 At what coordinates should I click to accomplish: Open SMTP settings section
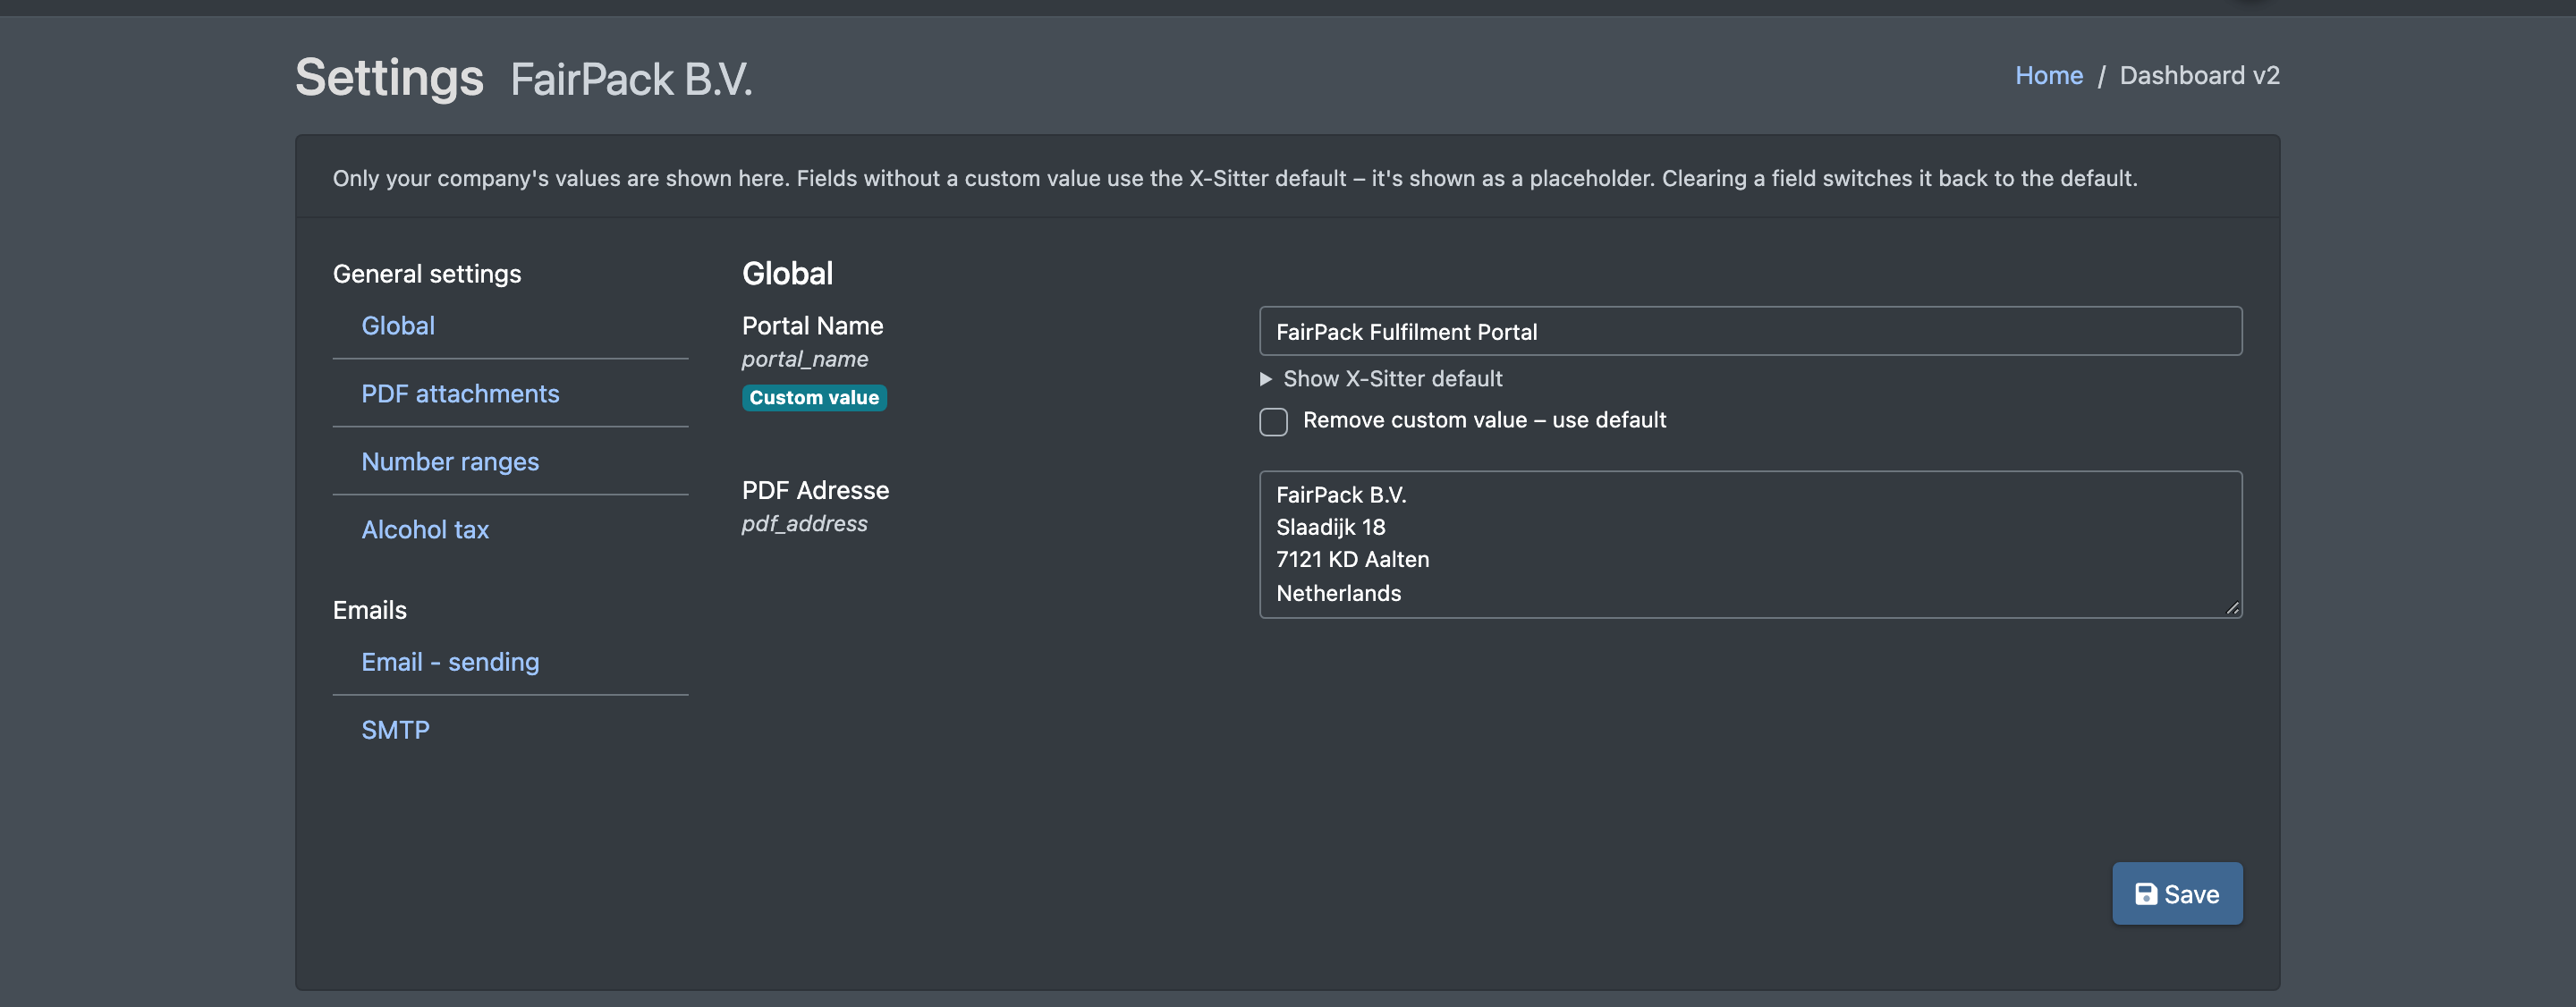click(x=395, y=729)
